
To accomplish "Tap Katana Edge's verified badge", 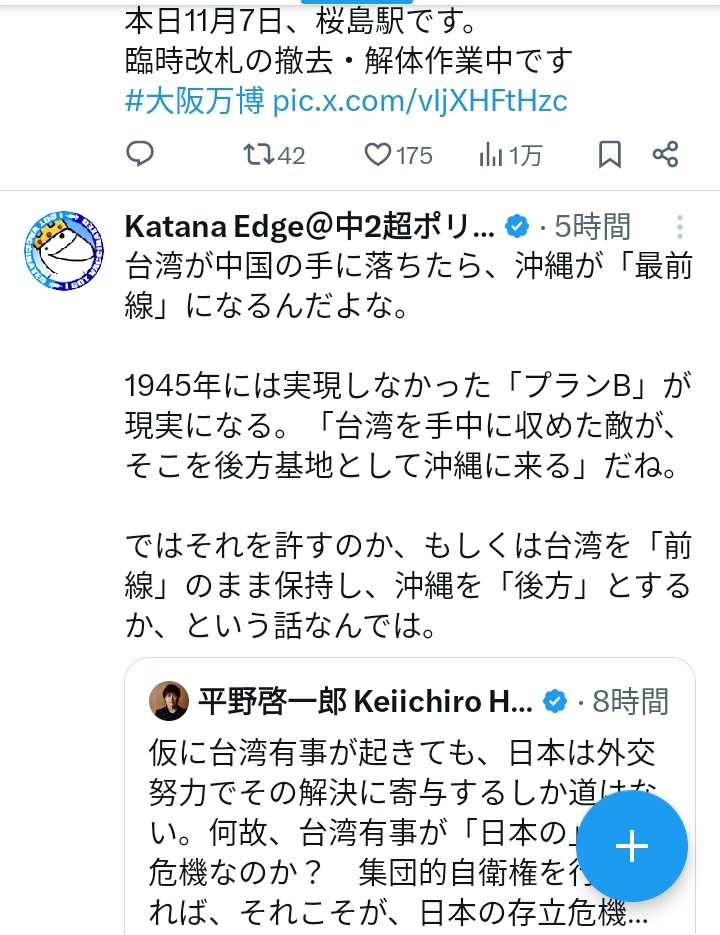I will [x=517, y=227].
